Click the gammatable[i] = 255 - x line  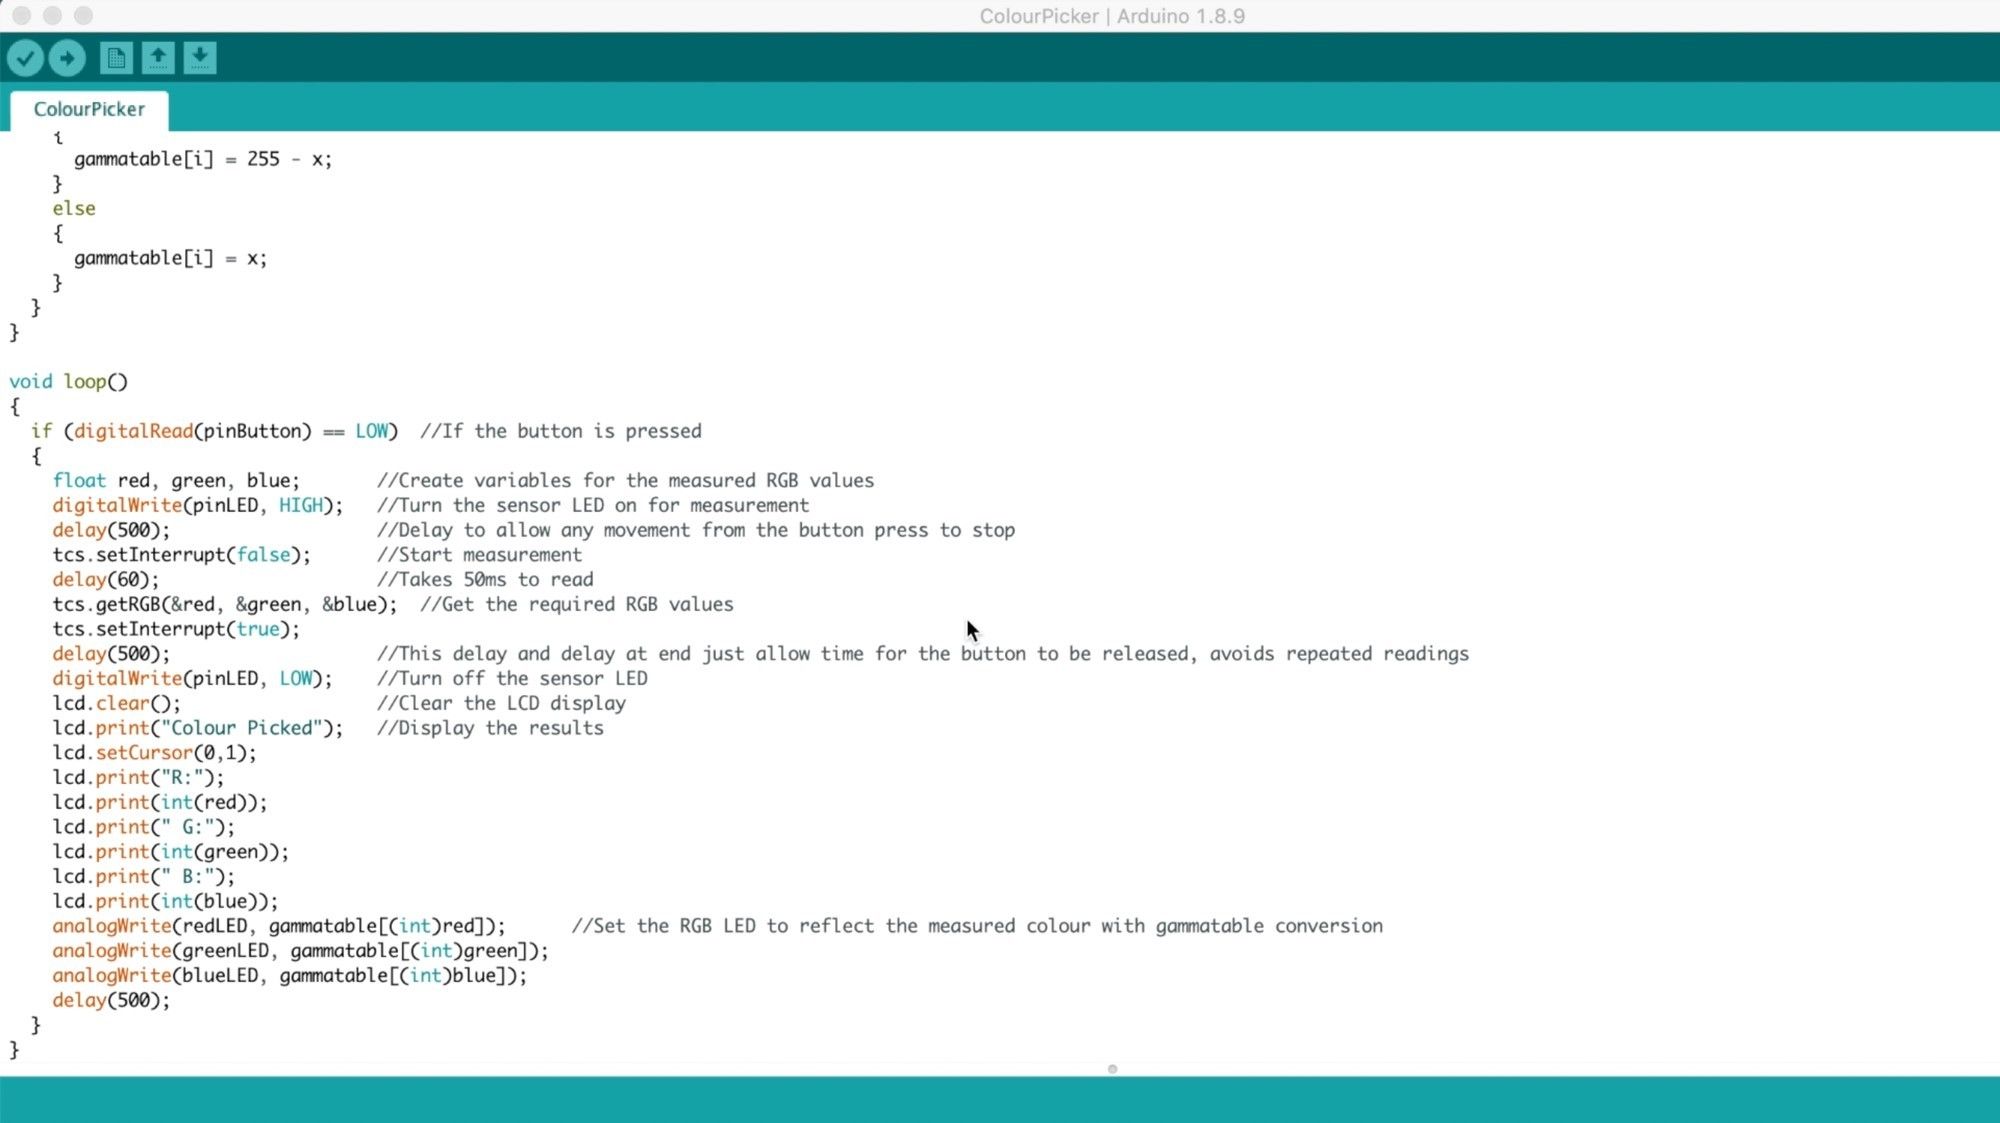(x=205, y=158)
